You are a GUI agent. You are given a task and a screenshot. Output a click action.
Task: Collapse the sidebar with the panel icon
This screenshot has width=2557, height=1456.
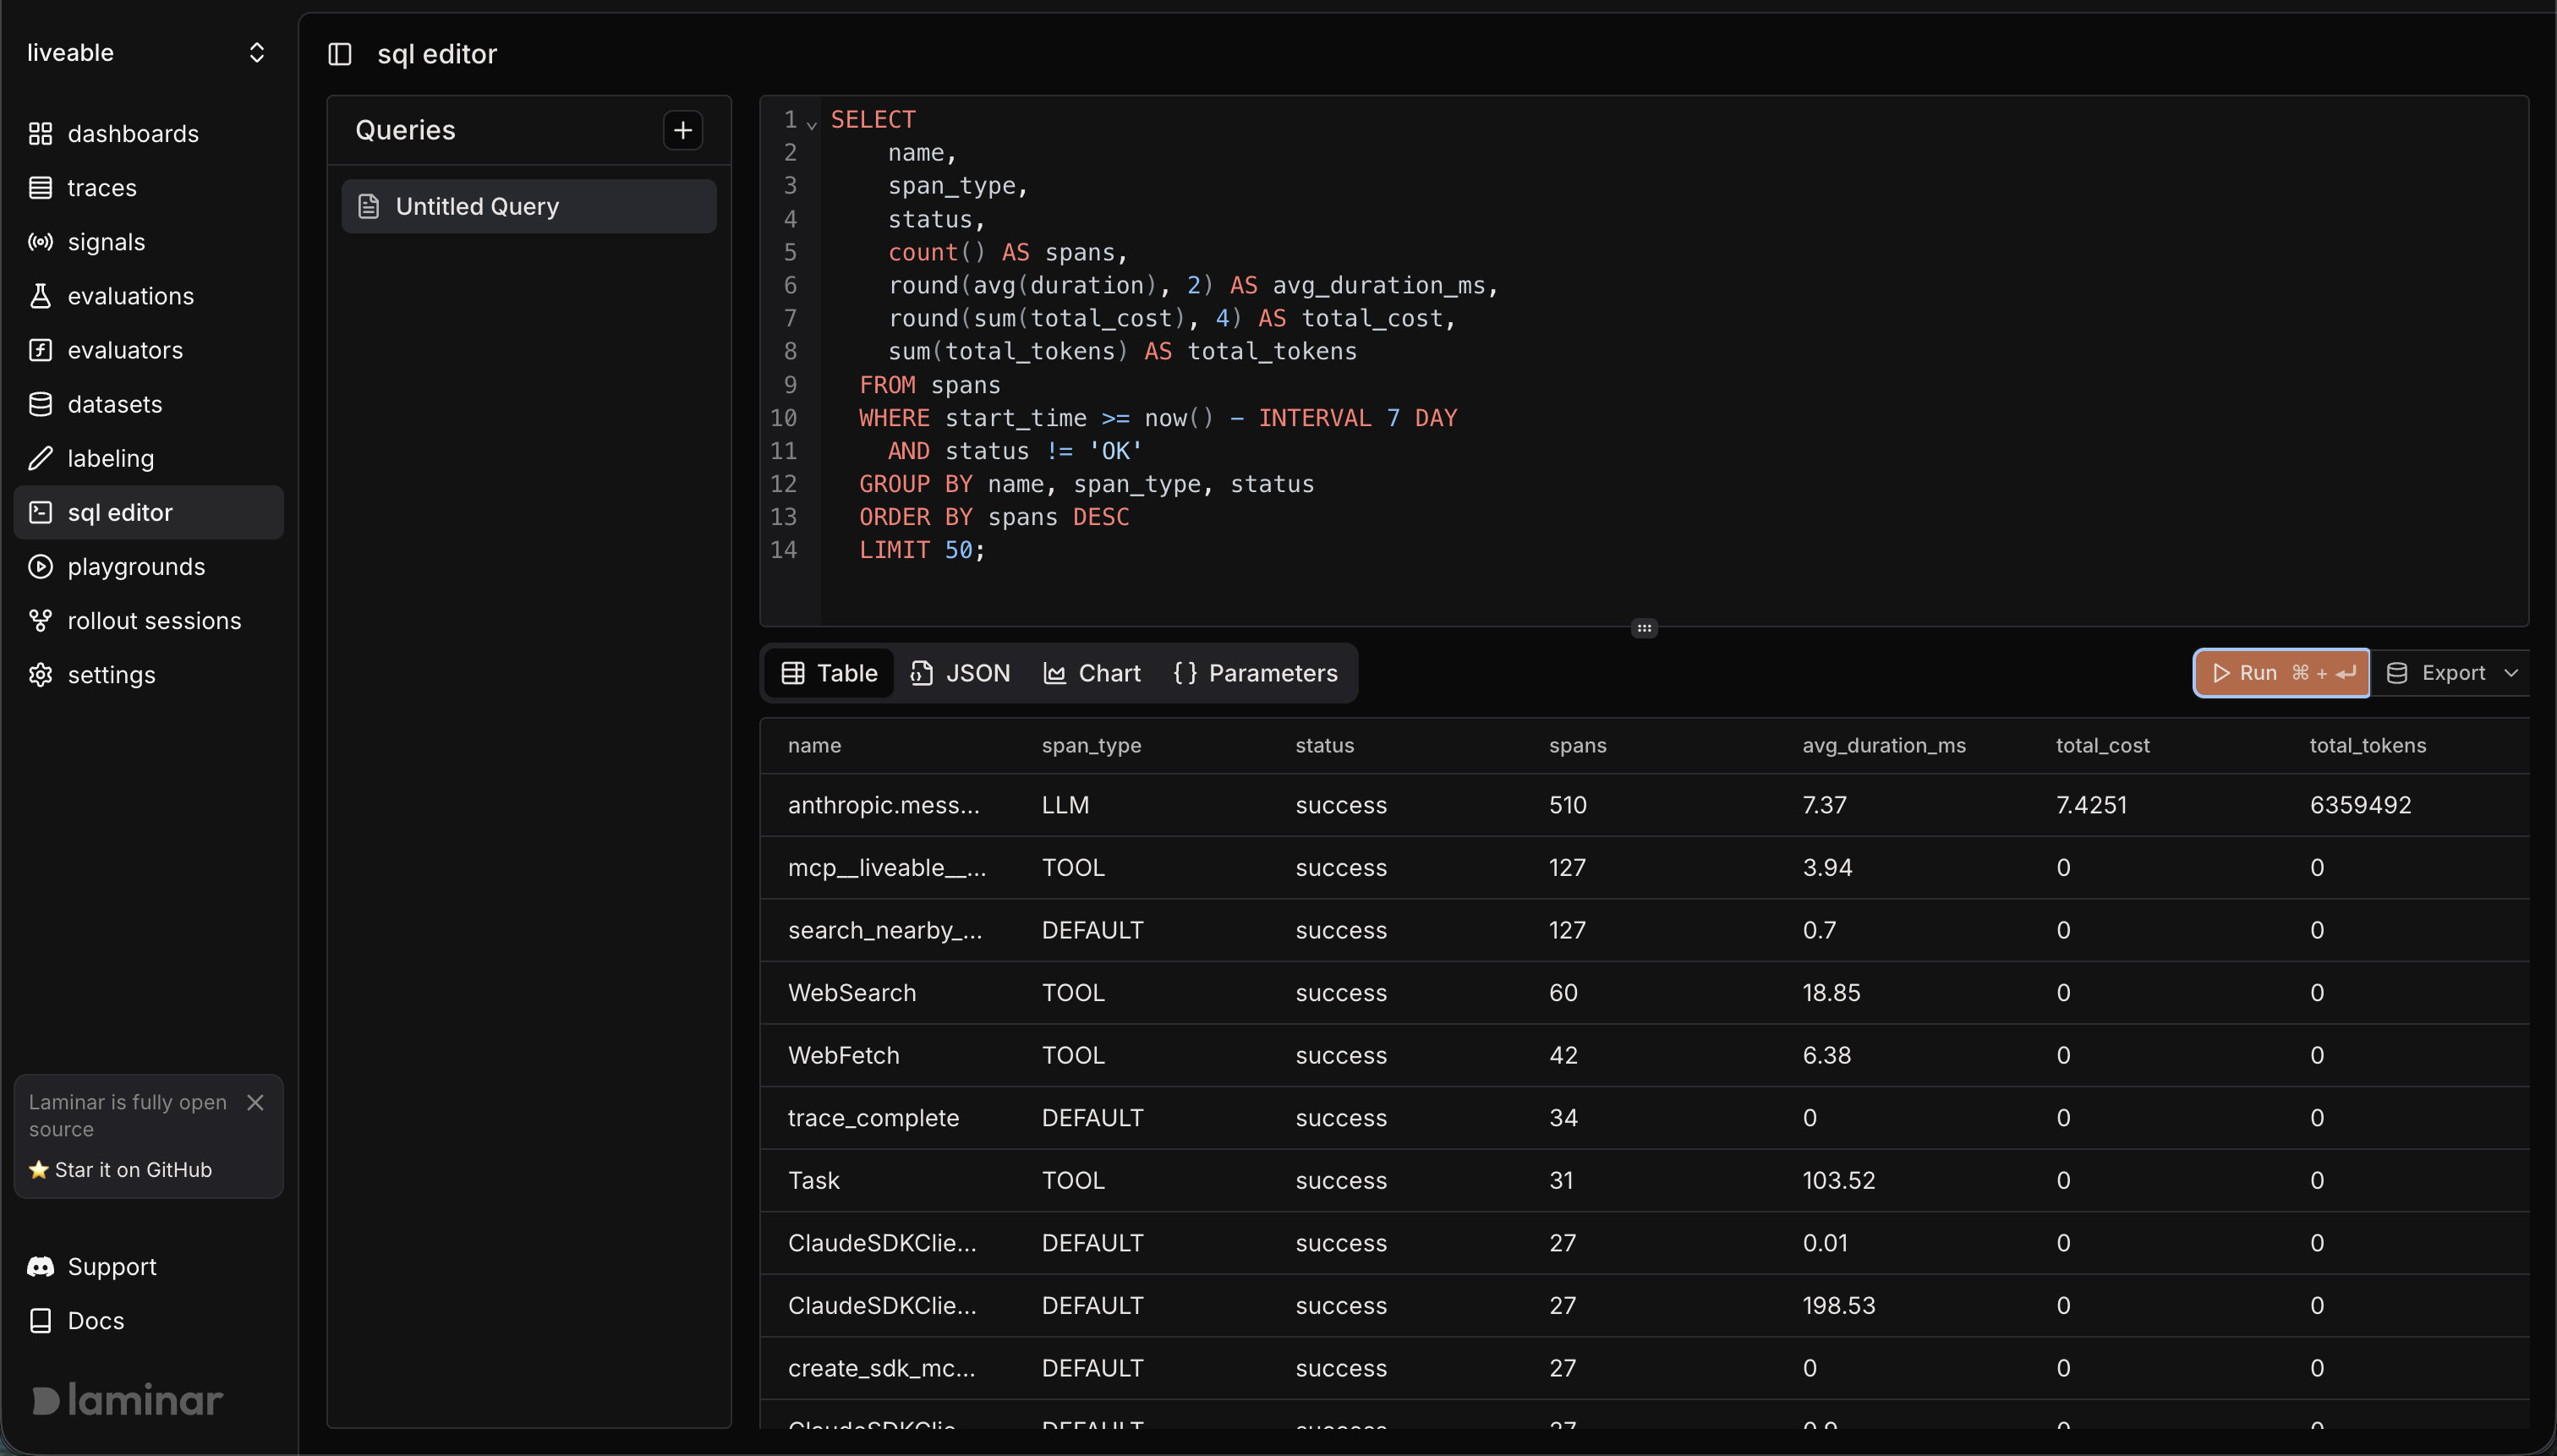tap(340, 54)
